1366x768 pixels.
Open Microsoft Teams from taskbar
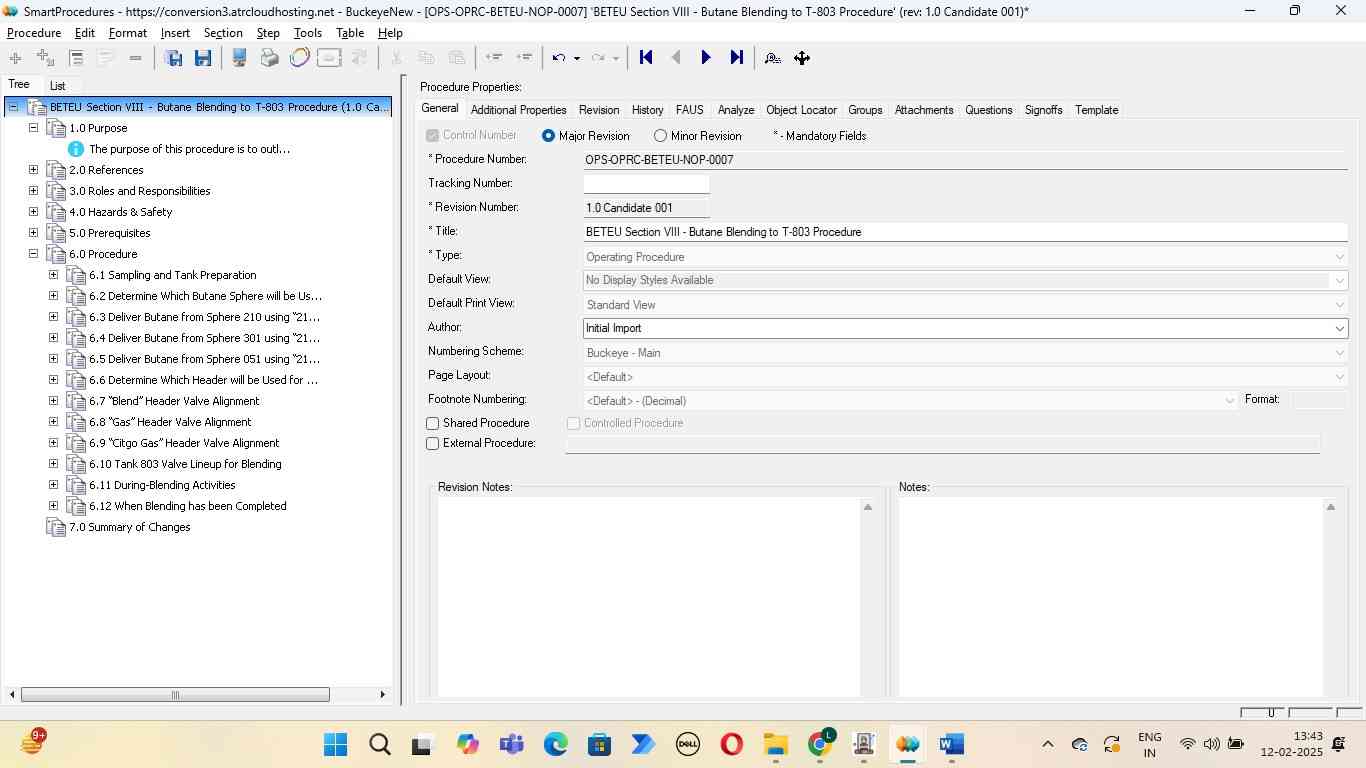pos(512,744)
